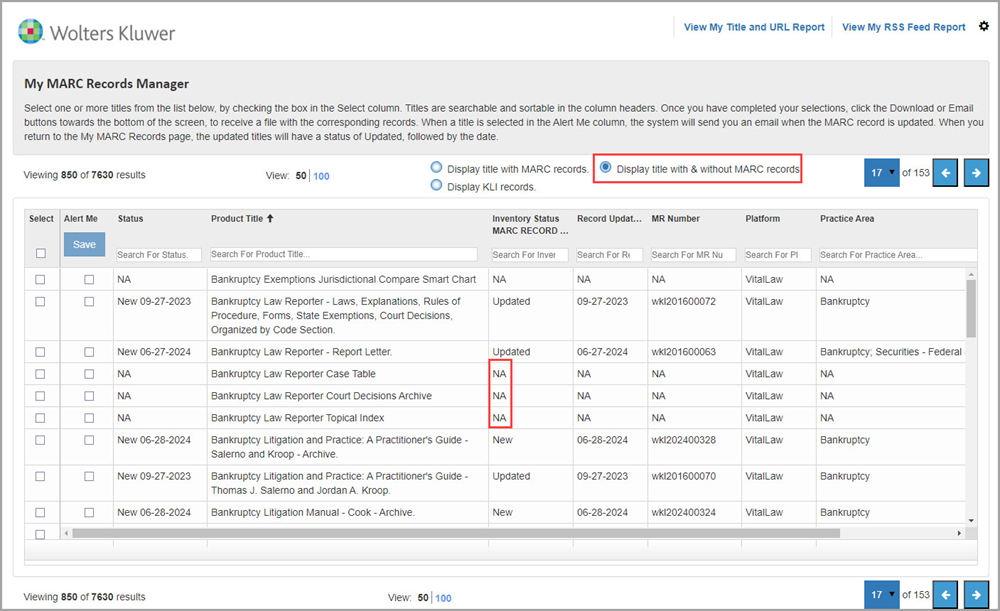Sort by Status column header

coord(130,218)
